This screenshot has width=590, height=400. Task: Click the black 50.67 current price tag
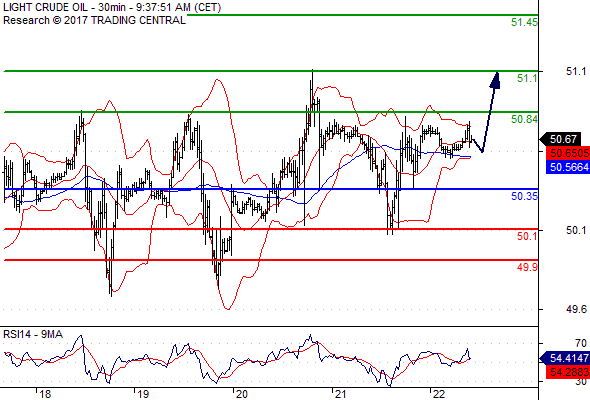(560, 139)
